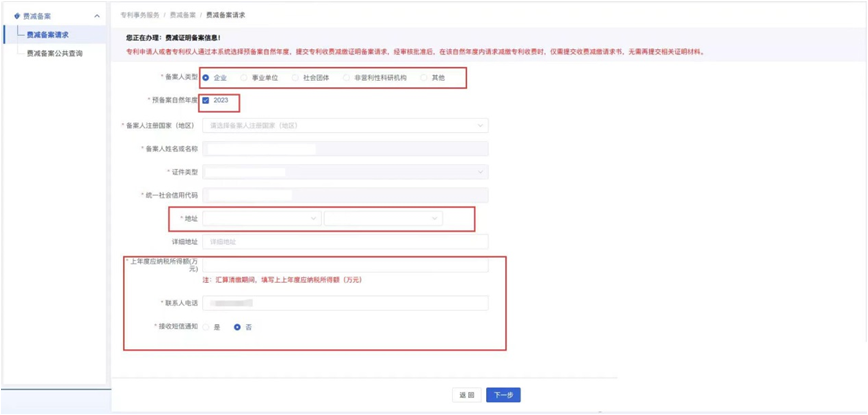Select 事业单位 radio option

[244, 78]
